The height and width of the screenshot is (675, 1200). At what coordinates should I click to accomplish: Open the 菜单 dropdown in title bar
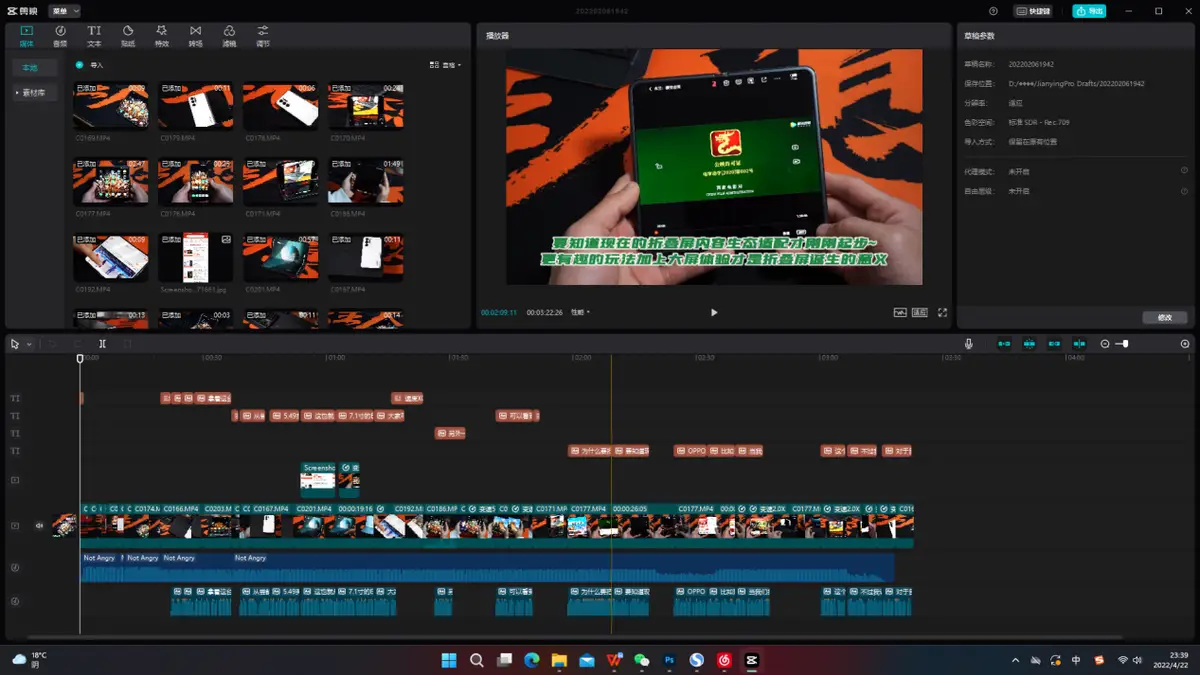(x=64, y=11)
